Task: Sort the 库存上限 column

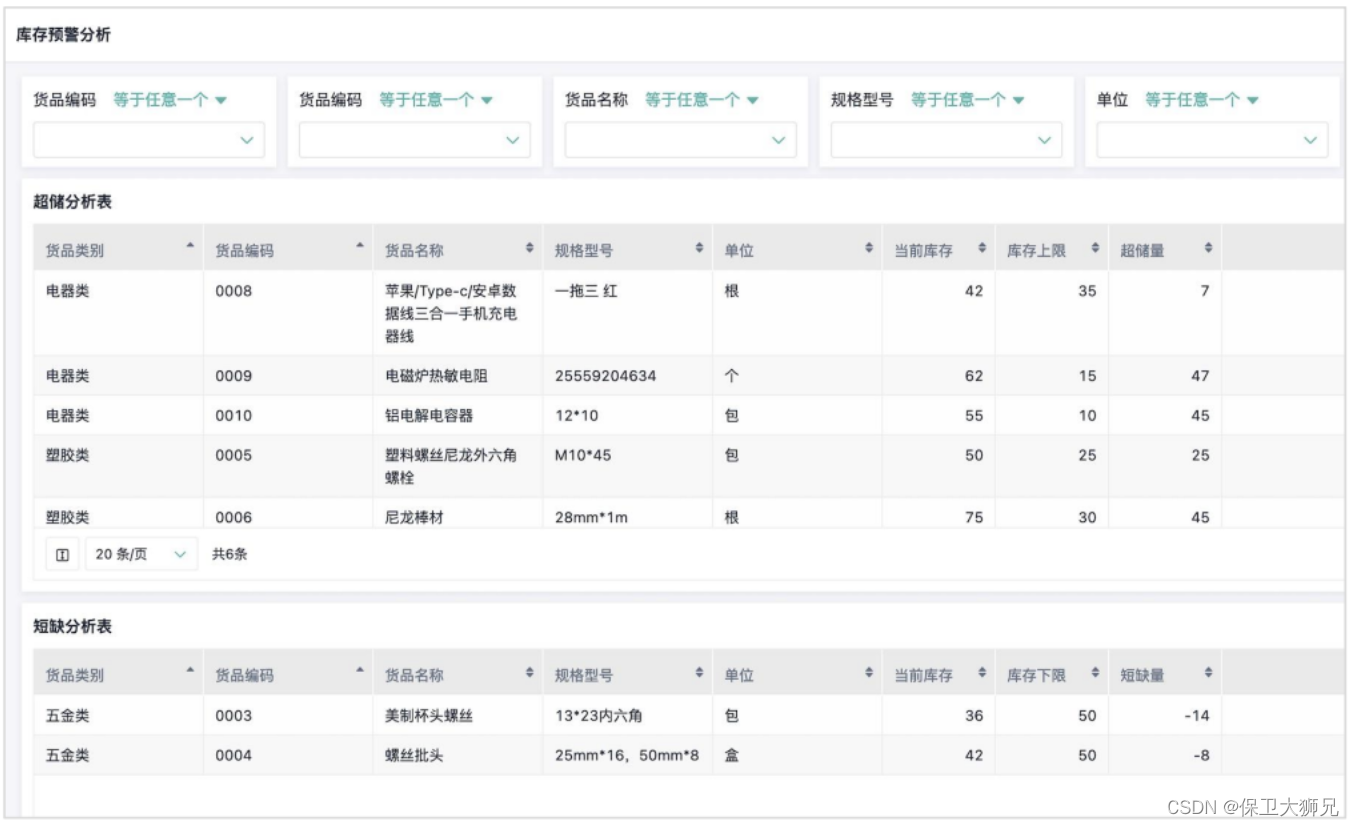Action: [x=1091, y=249]
